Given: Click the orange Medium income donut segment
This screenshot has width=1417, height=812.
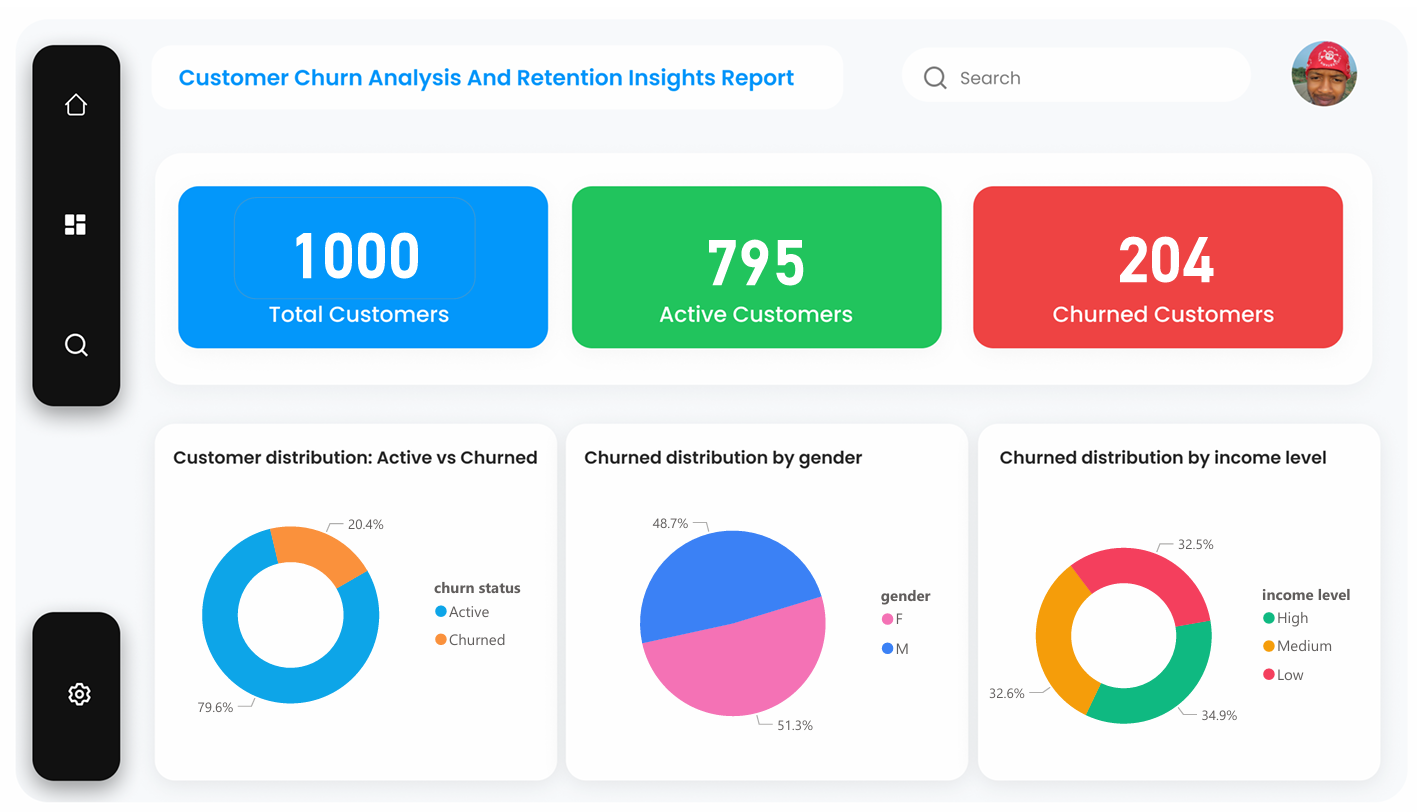Looking at the screenshot, I should point(1055,640).
